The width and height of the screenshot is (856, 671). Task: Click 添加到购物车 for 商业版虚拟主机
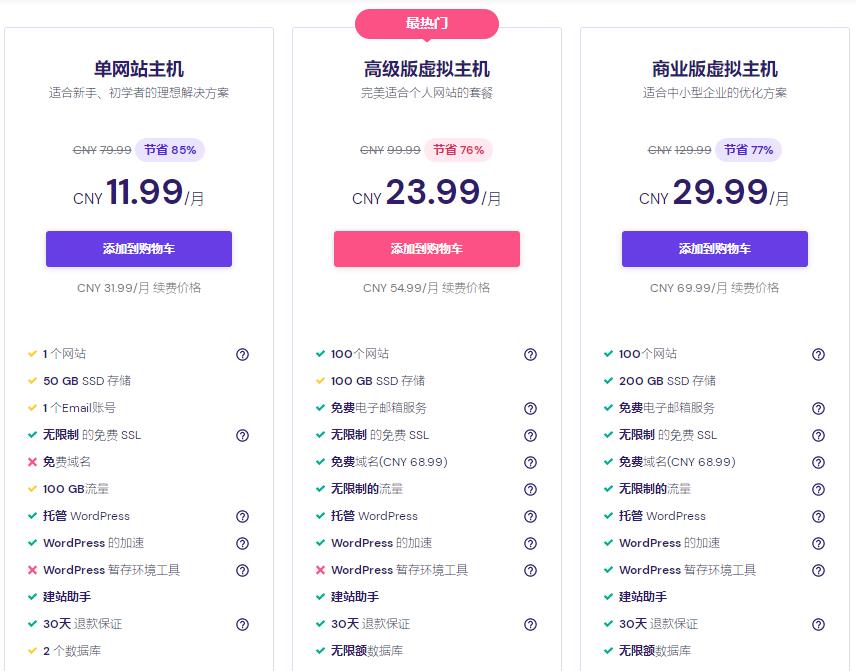pyautogui.click(x=713, y=248)
